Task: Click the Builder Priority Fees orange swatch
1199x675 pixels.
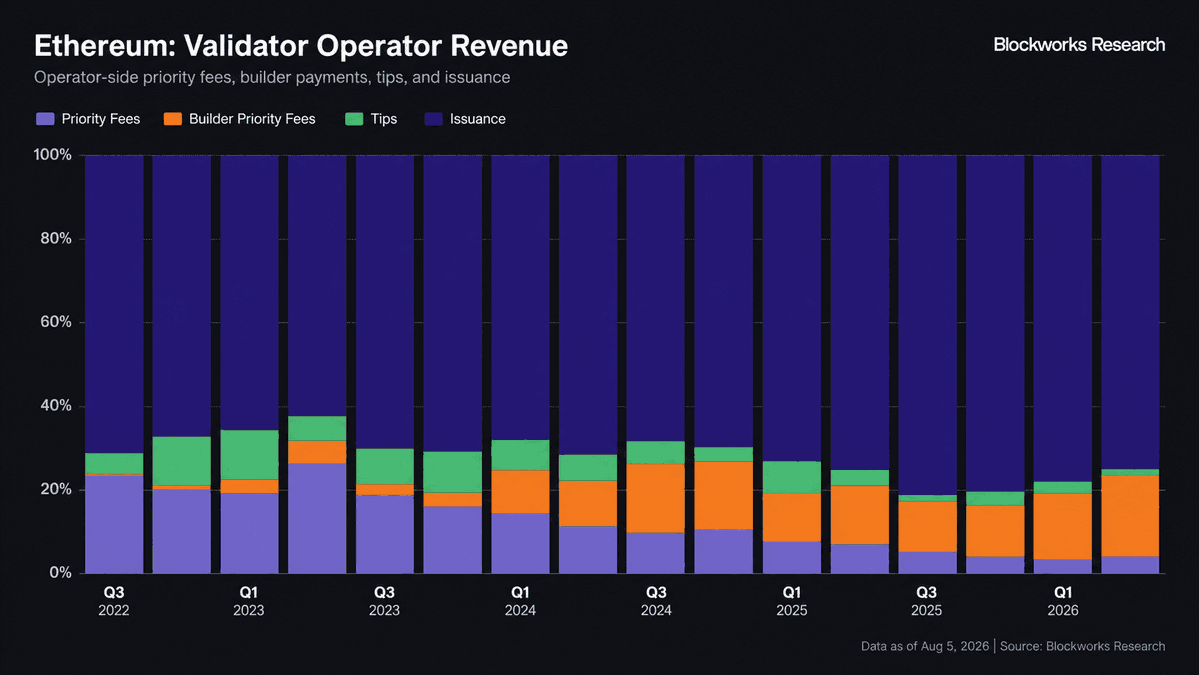Action: tap(173, 119)
